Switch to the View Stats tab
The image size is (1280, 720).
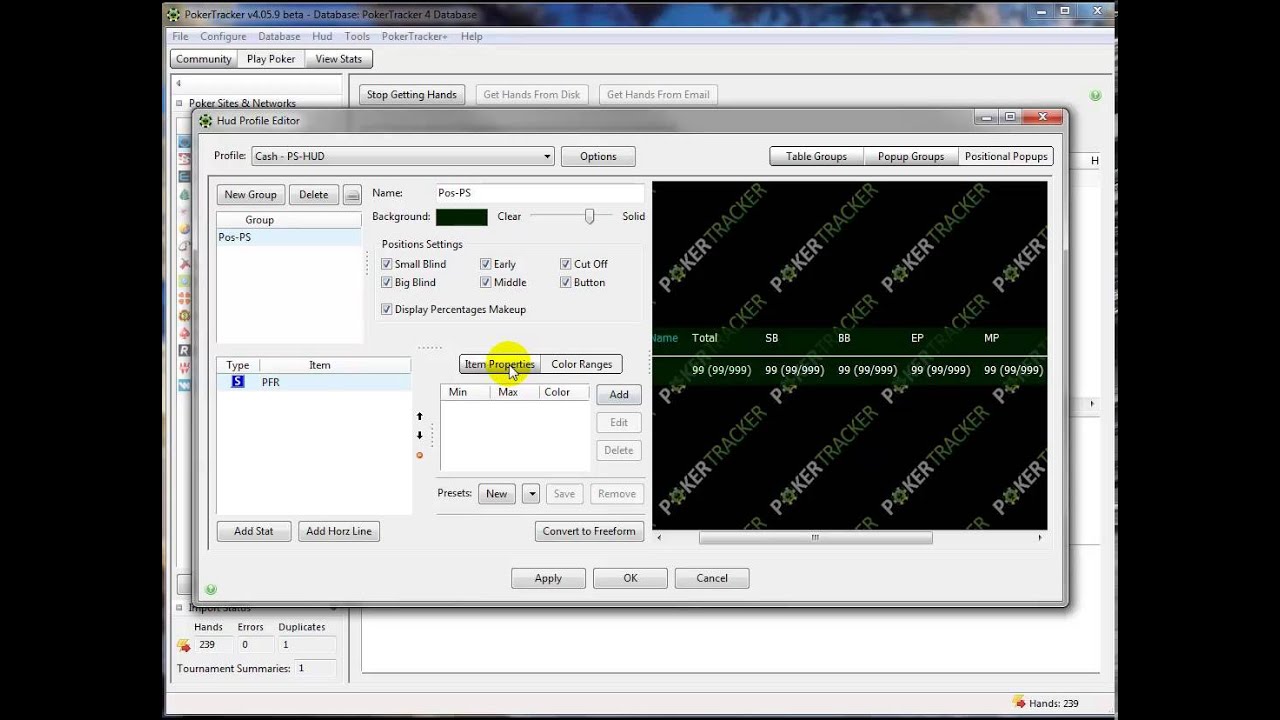[x=339, y=59]
